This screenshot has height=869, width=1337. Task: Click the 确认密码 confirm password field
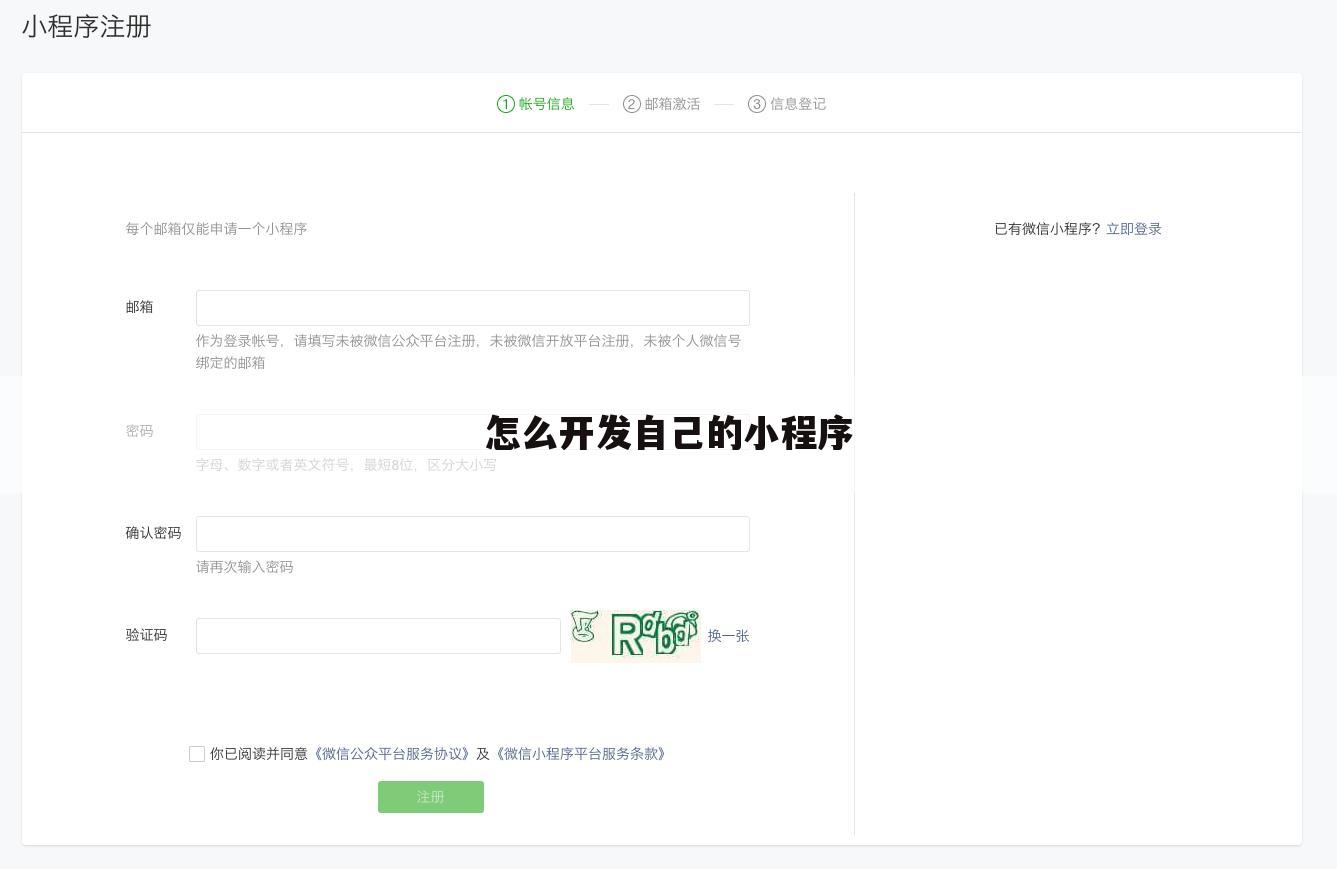473,534
